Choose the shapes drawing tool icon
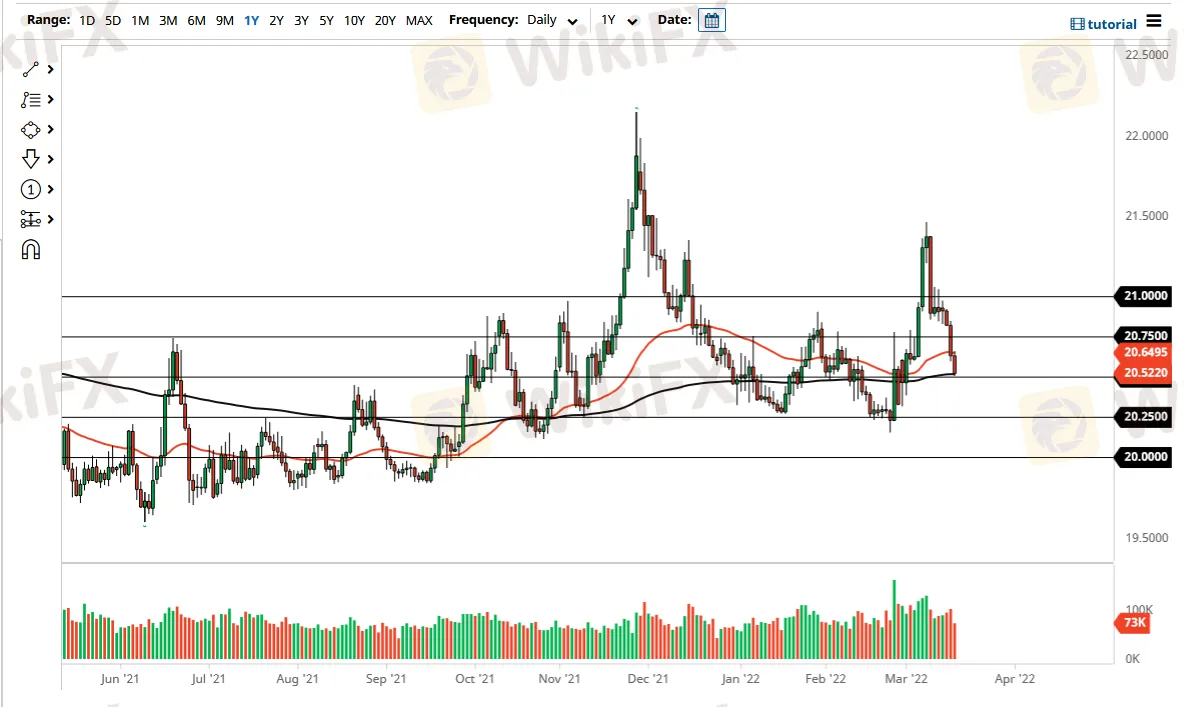The image size is (1184, 707). click(x=30, y=129)
